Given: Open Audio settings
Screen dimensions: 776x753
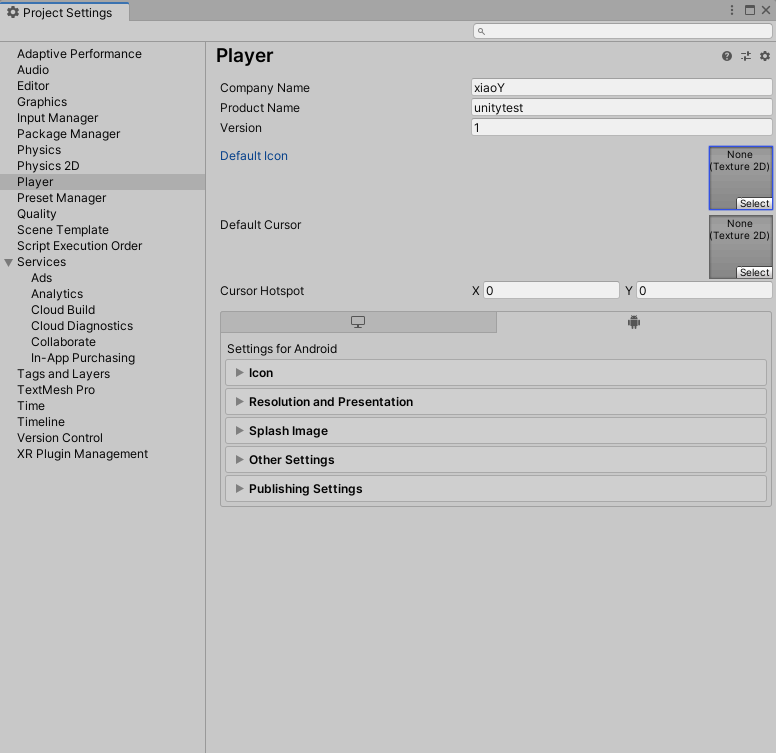Looking at the screenshot, I should point(33,70).
